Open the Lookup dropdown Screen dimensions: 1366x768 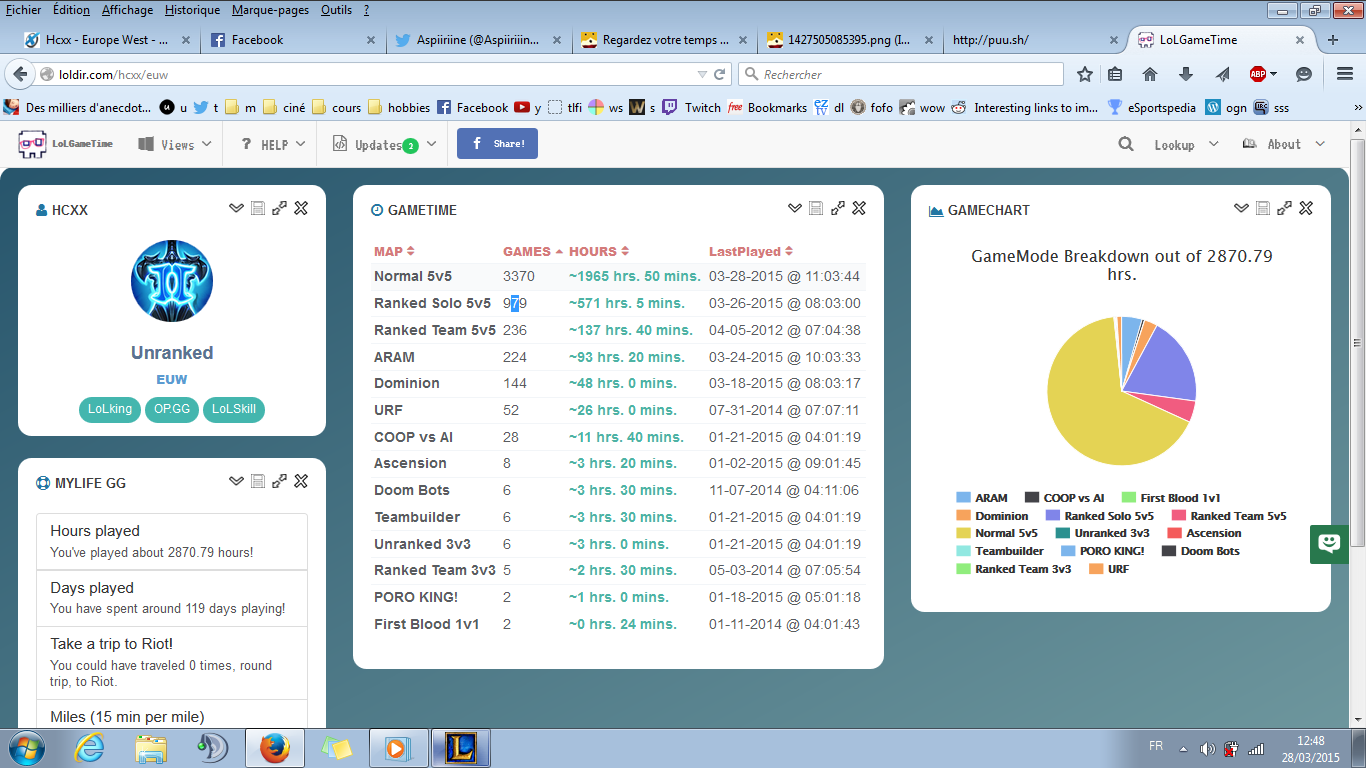pyautogui.click(x=1186, y=144)
